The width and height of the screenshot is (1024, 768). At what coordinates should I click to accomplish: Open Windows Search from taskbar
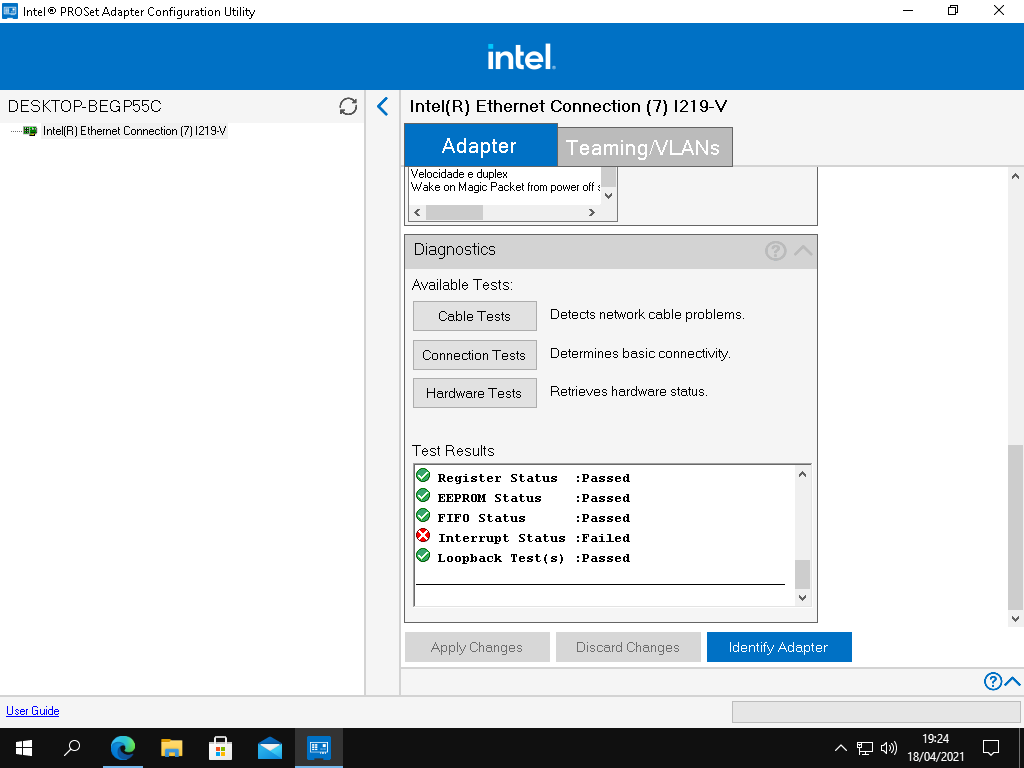click(x=72, y=748)
